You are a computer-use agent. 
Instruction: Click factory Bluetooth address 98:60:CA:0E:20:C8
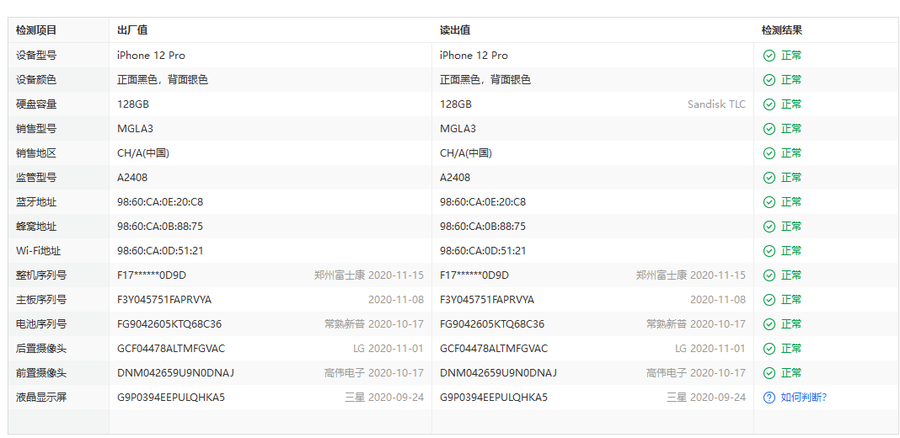coord(160,202)
